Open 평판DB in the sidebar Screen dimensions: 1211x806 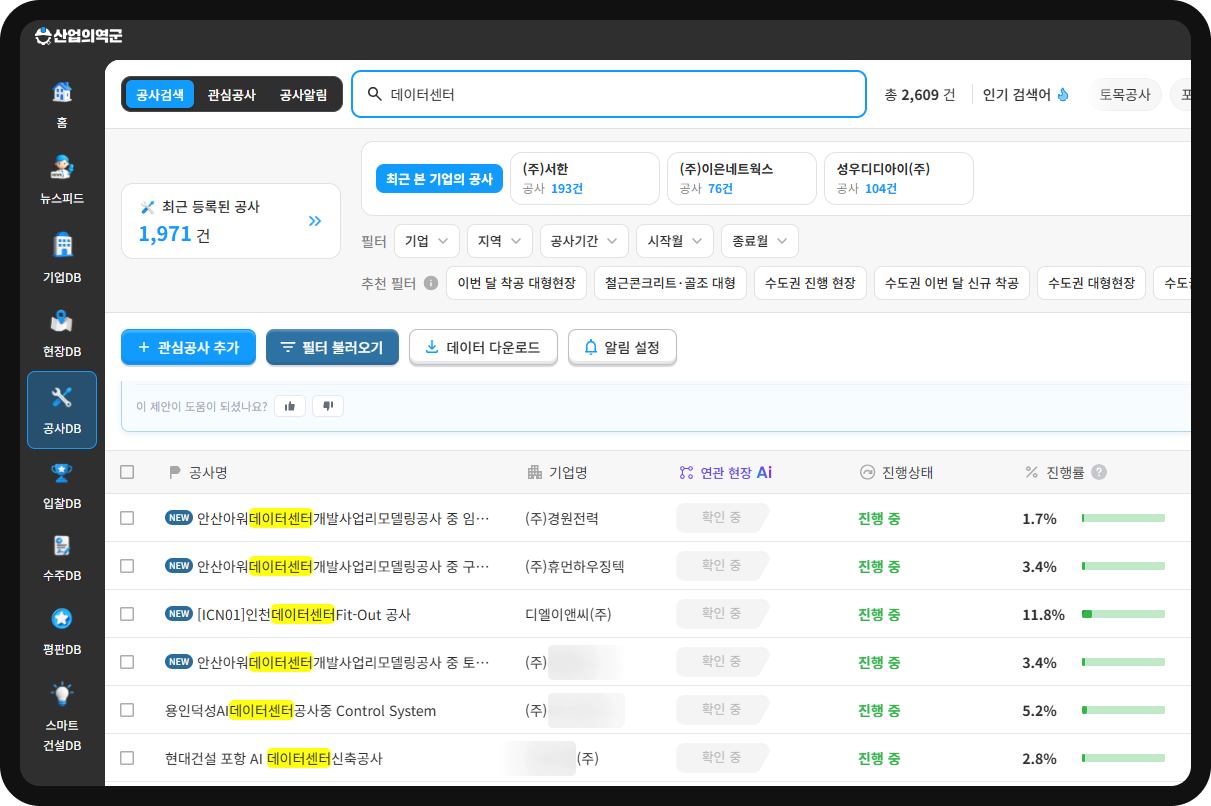pyautogui.click(x=62, y=632)
